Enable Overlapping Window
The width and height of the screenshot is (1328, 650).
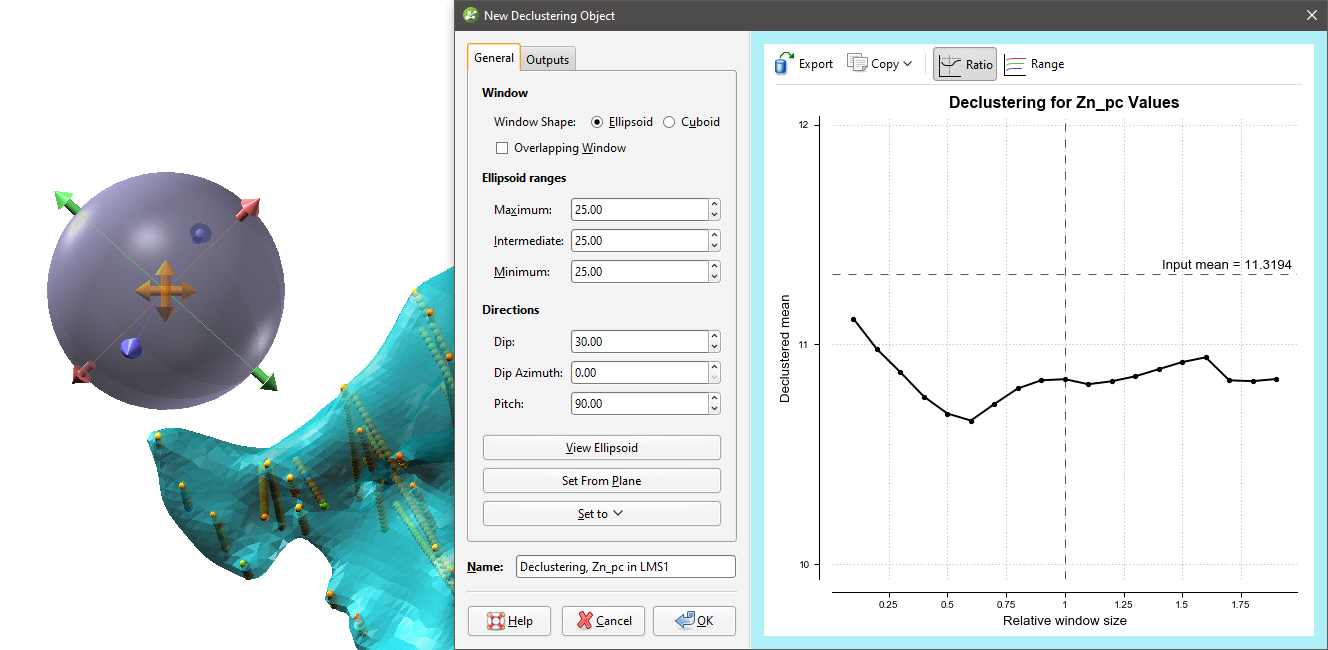(x=502, y=147)
